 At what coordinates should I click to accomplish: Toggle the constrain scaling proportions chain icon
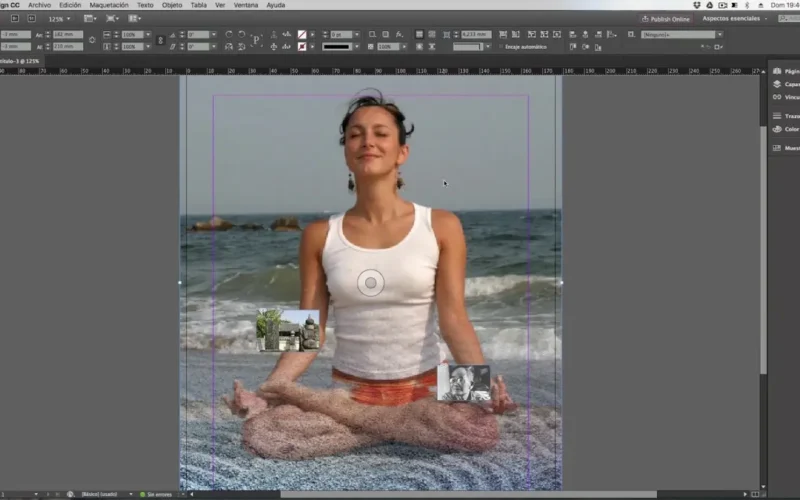[160, 40]
